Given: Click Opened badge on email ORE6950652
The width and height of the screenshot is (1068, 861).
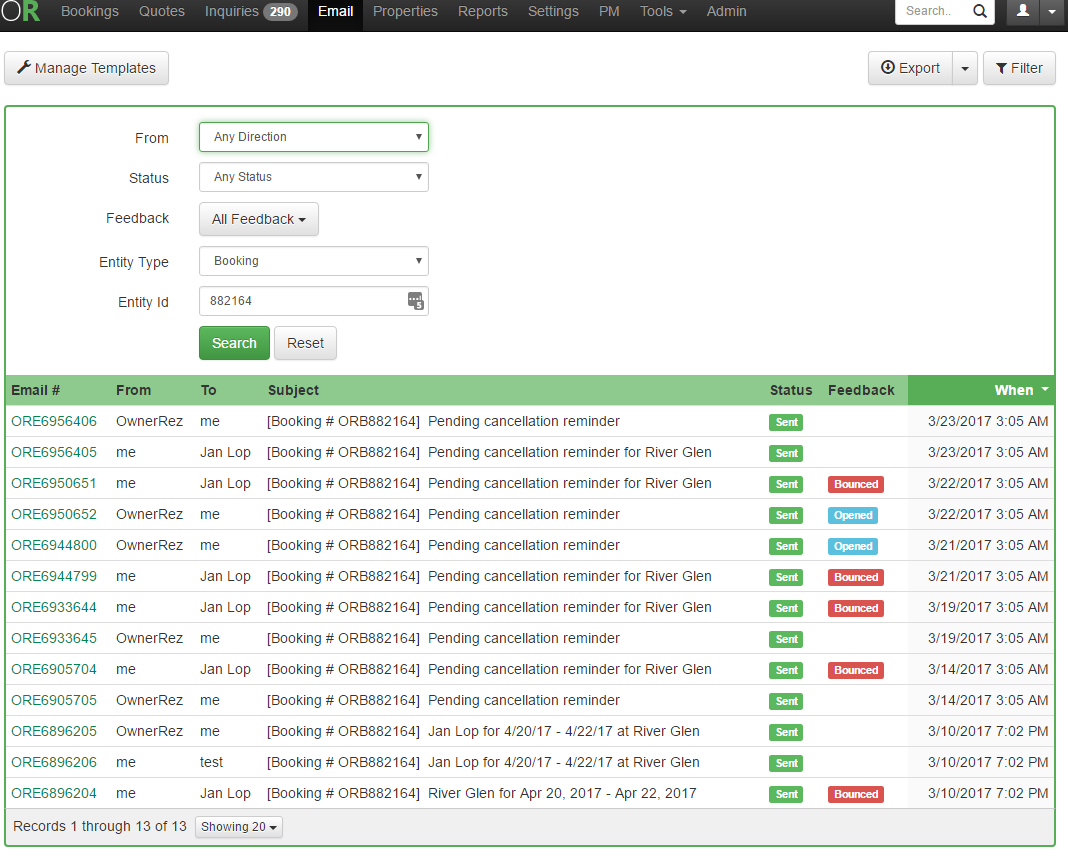Looking at the screenshot, I should 853,515.
